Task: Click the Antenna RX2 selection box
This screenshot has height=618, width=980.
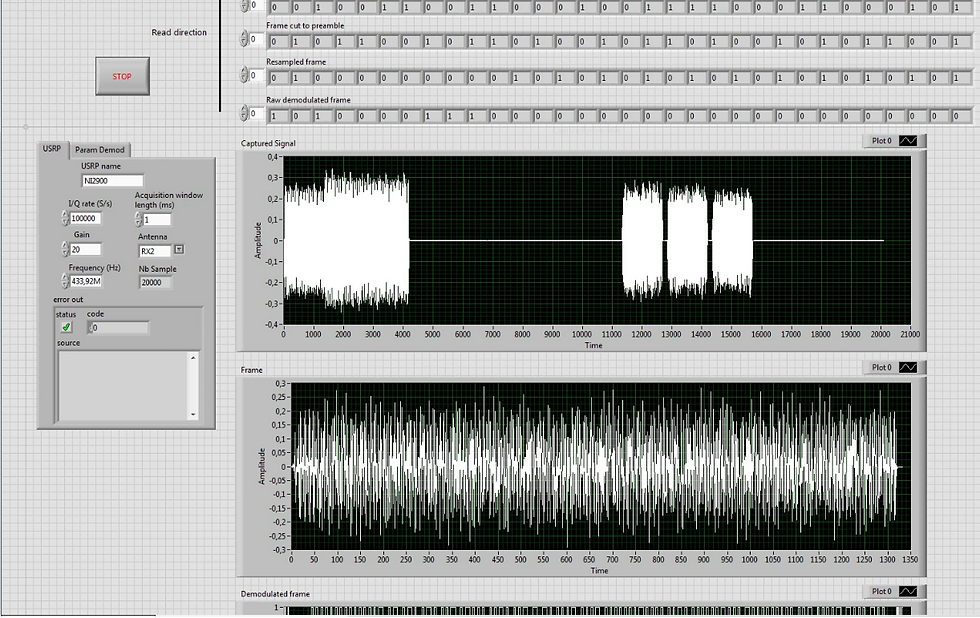Action: (x=155, y=251)
